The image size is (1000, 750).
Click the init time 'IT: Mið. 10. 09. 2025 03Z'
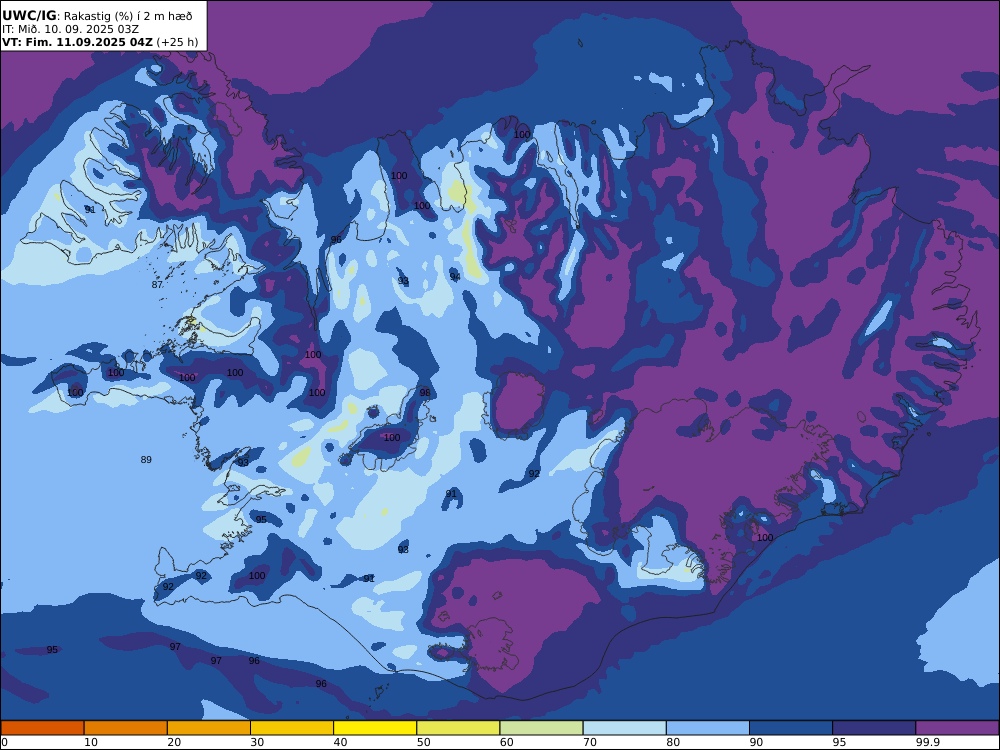(x=70, y=29)
